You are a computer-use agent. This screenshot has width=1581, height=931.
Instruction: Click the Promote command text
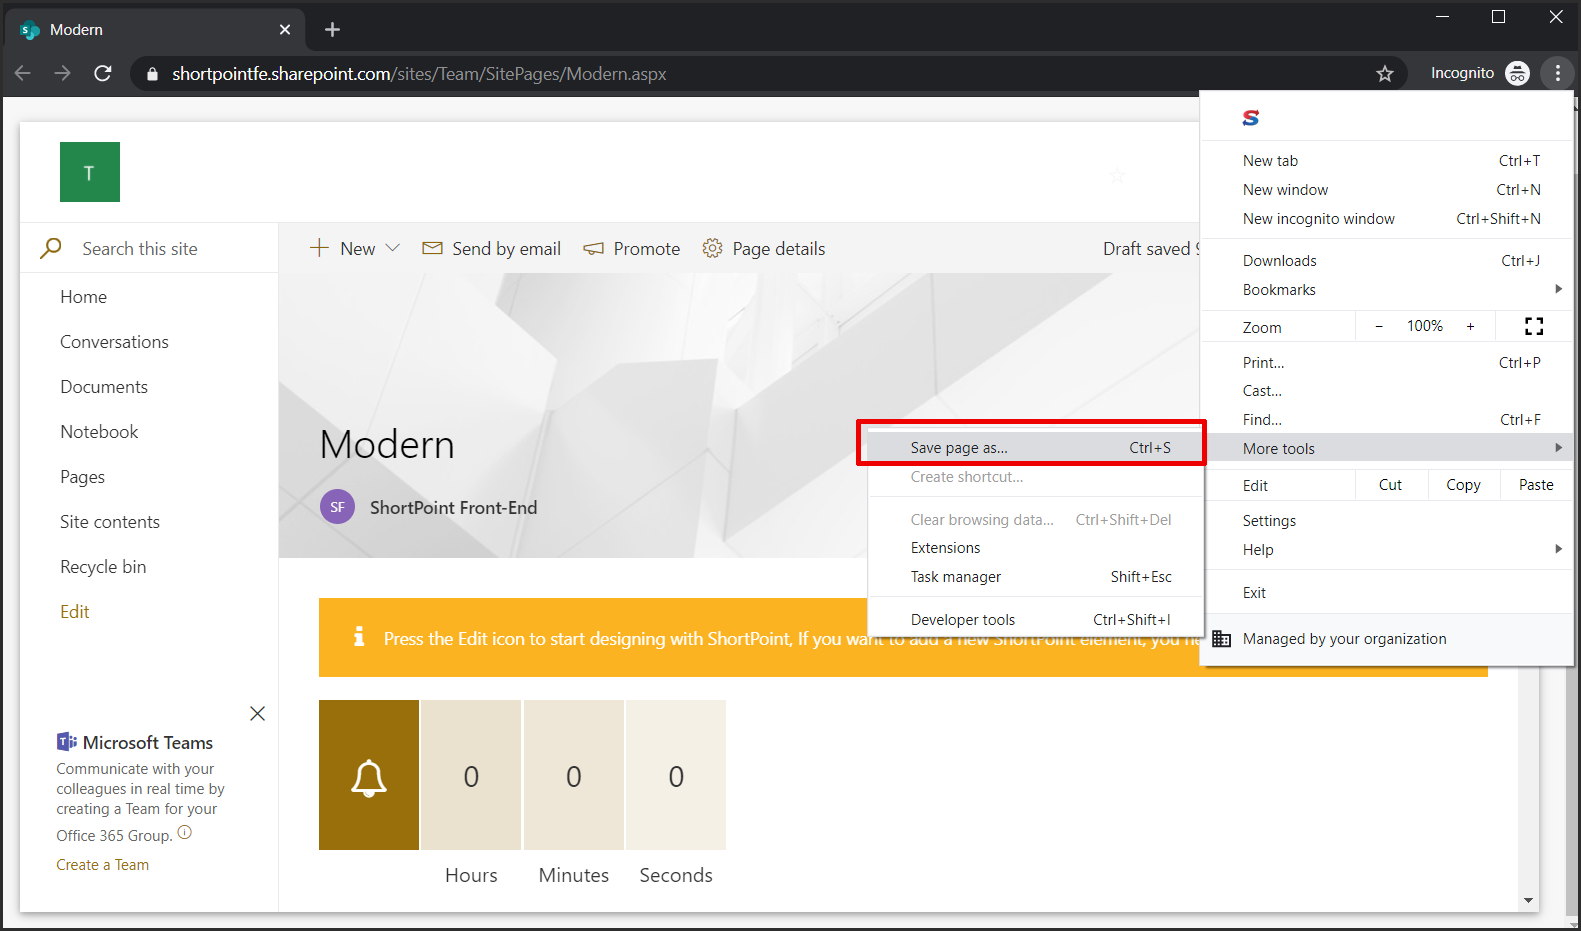click(647, 249)
